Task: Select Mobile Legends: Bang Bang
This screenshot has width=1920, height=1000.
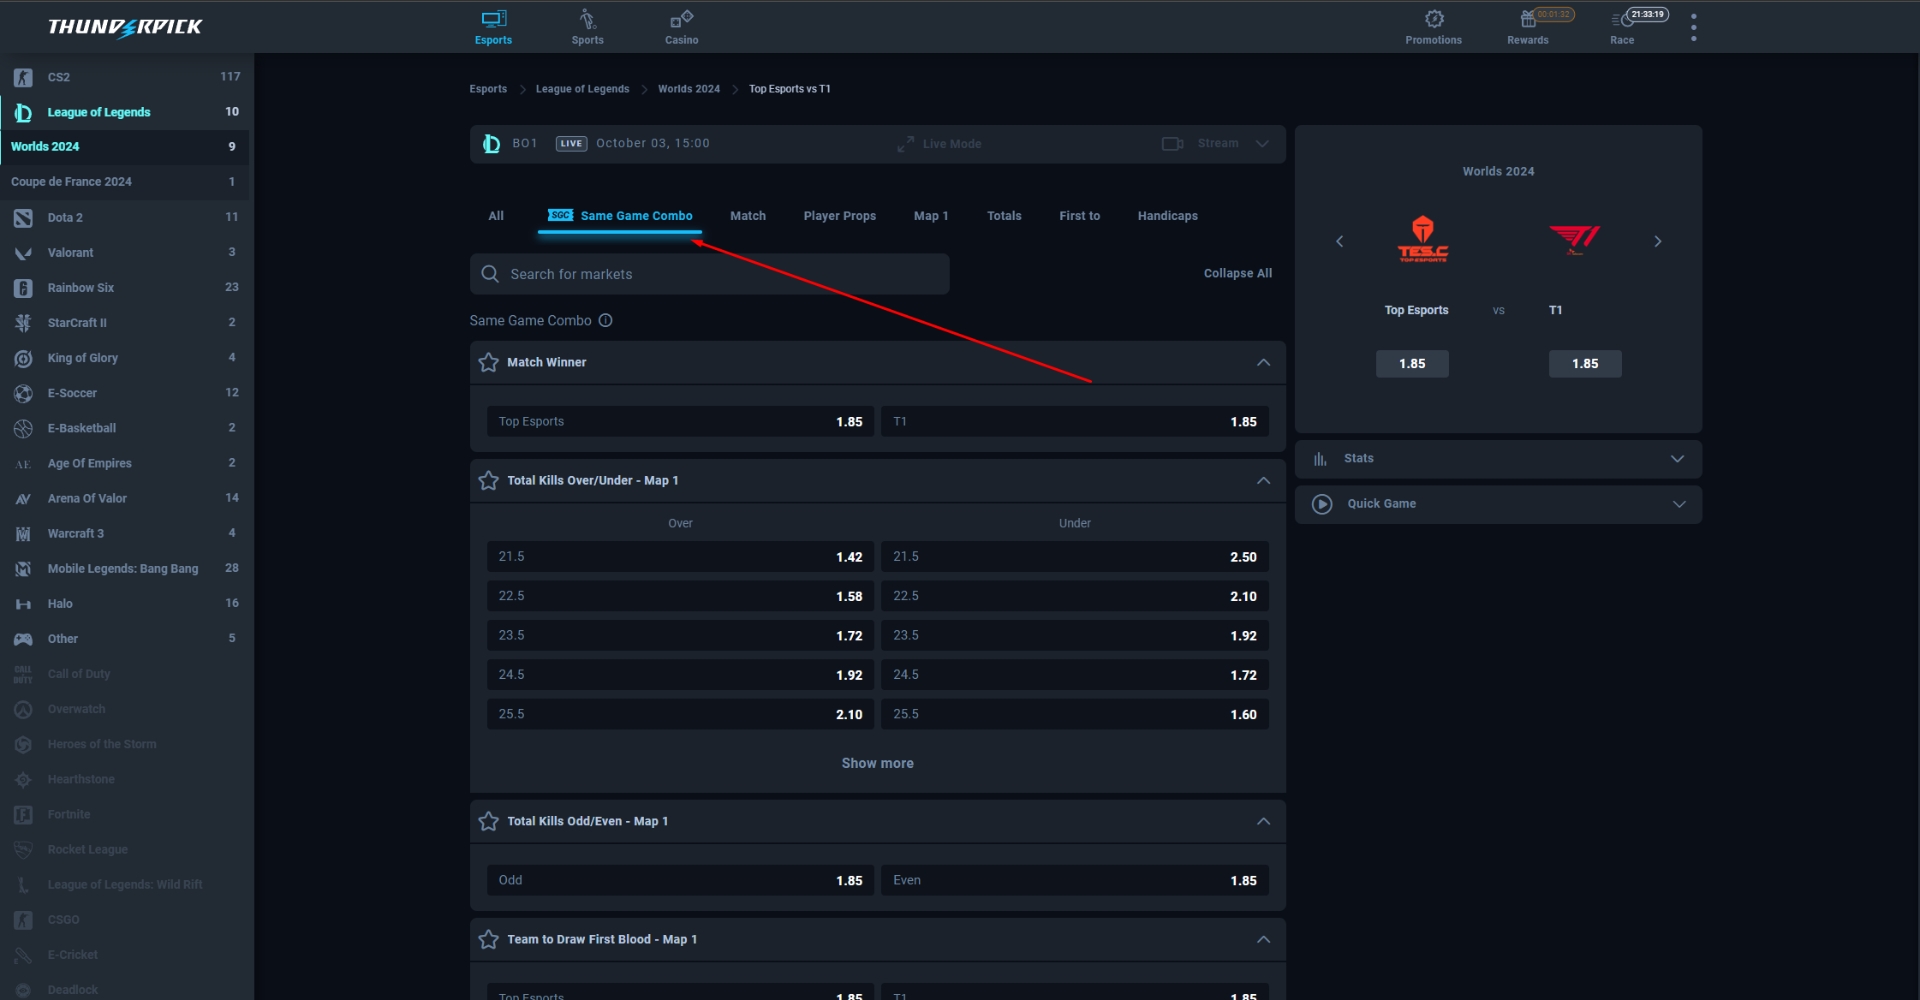Action: (x=125, y=569)
